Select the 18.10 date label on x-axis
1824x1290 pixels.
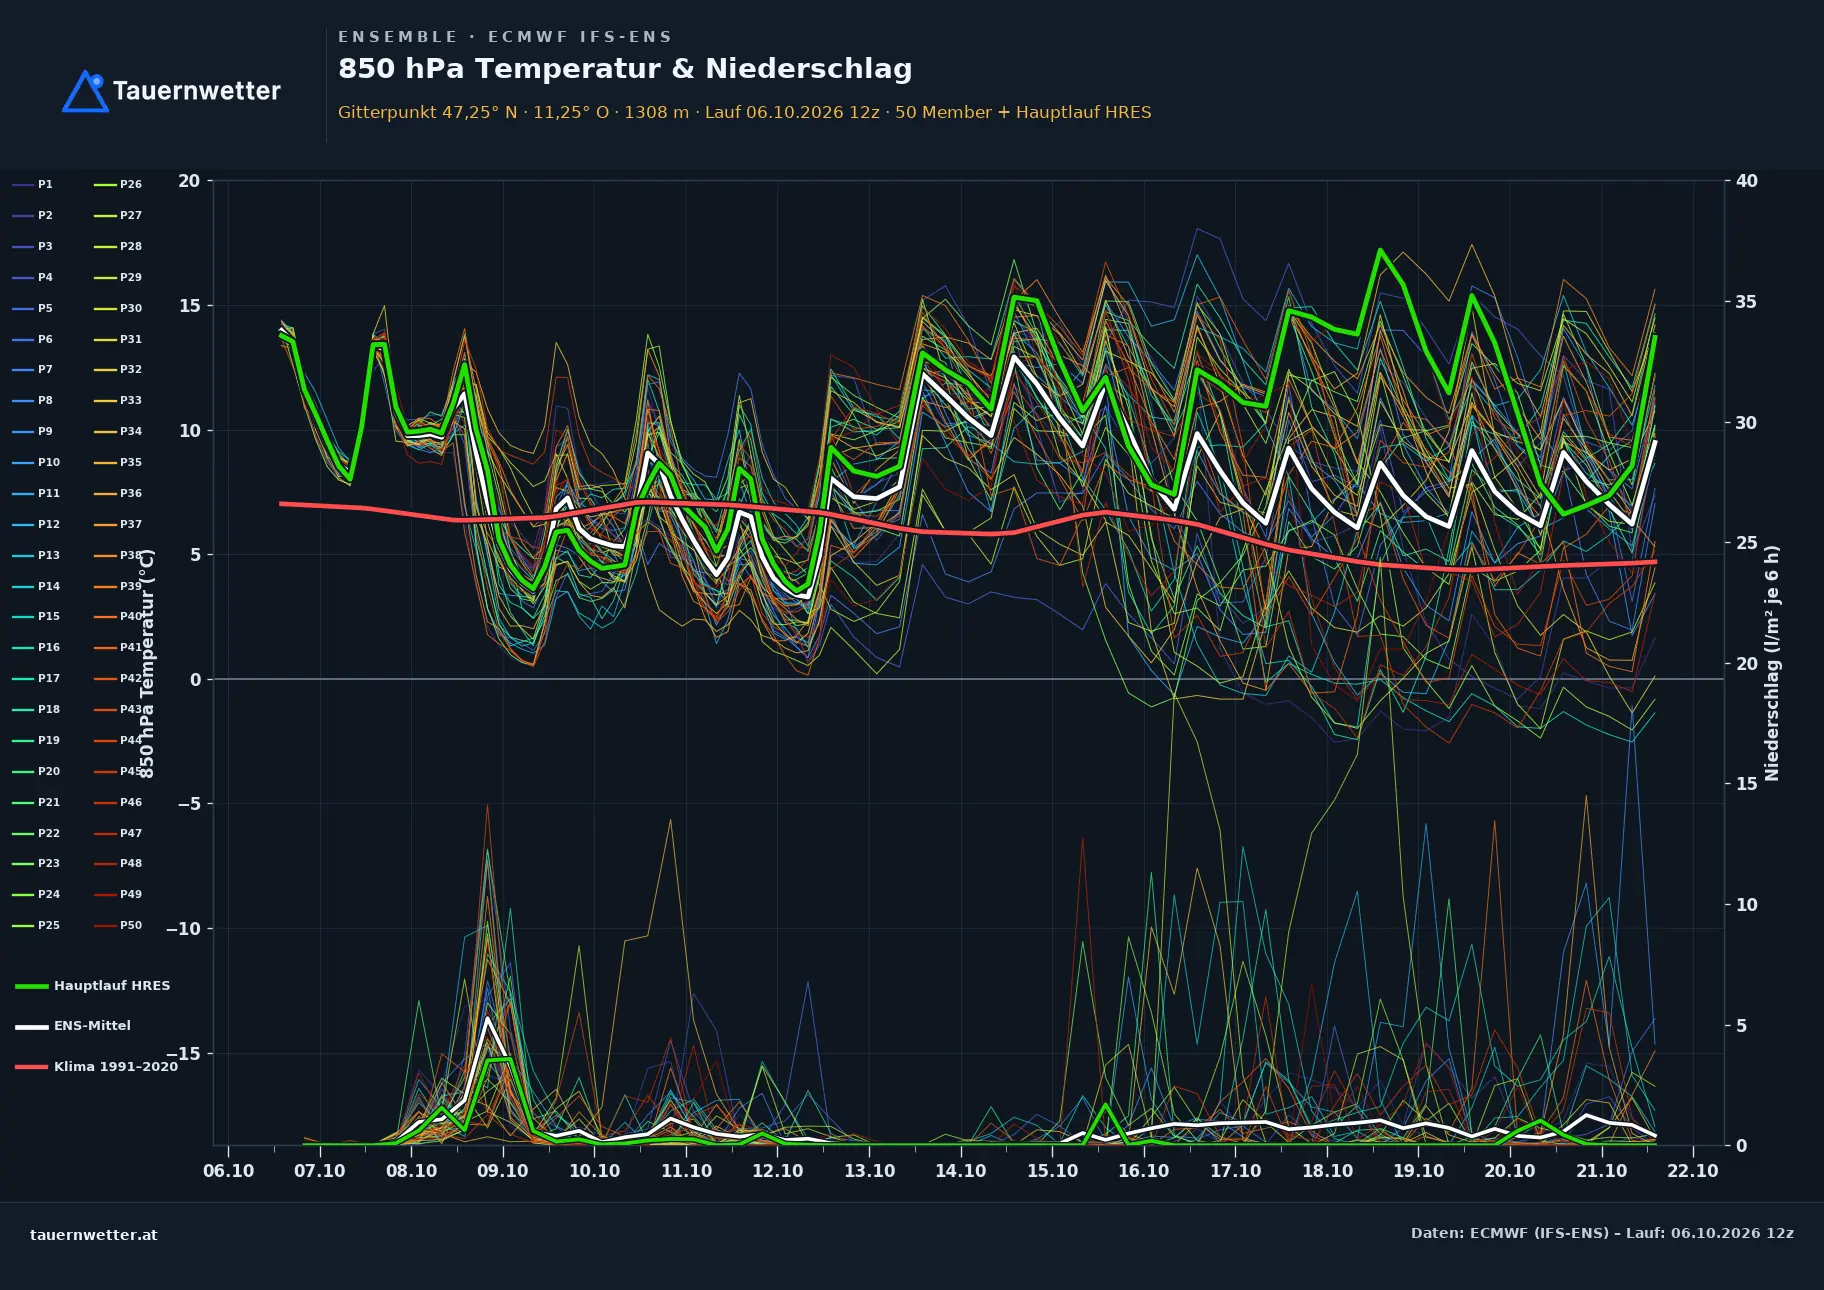pos(1327,1171)
